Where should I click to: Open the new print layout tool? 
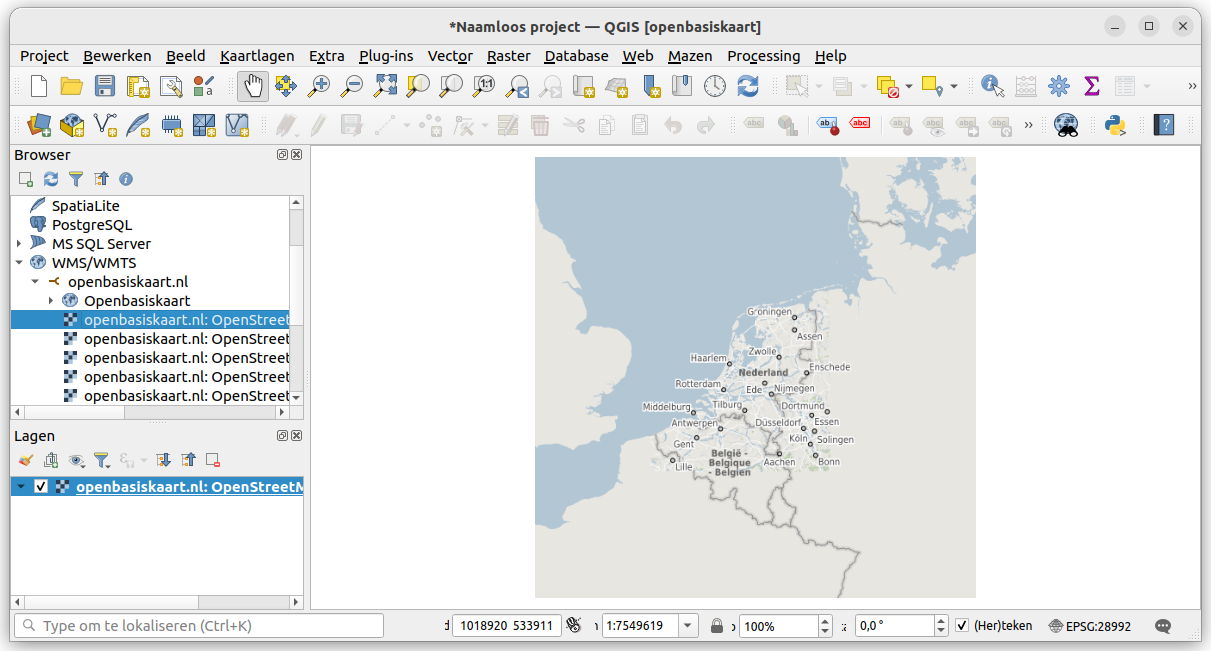coord(138,86)
